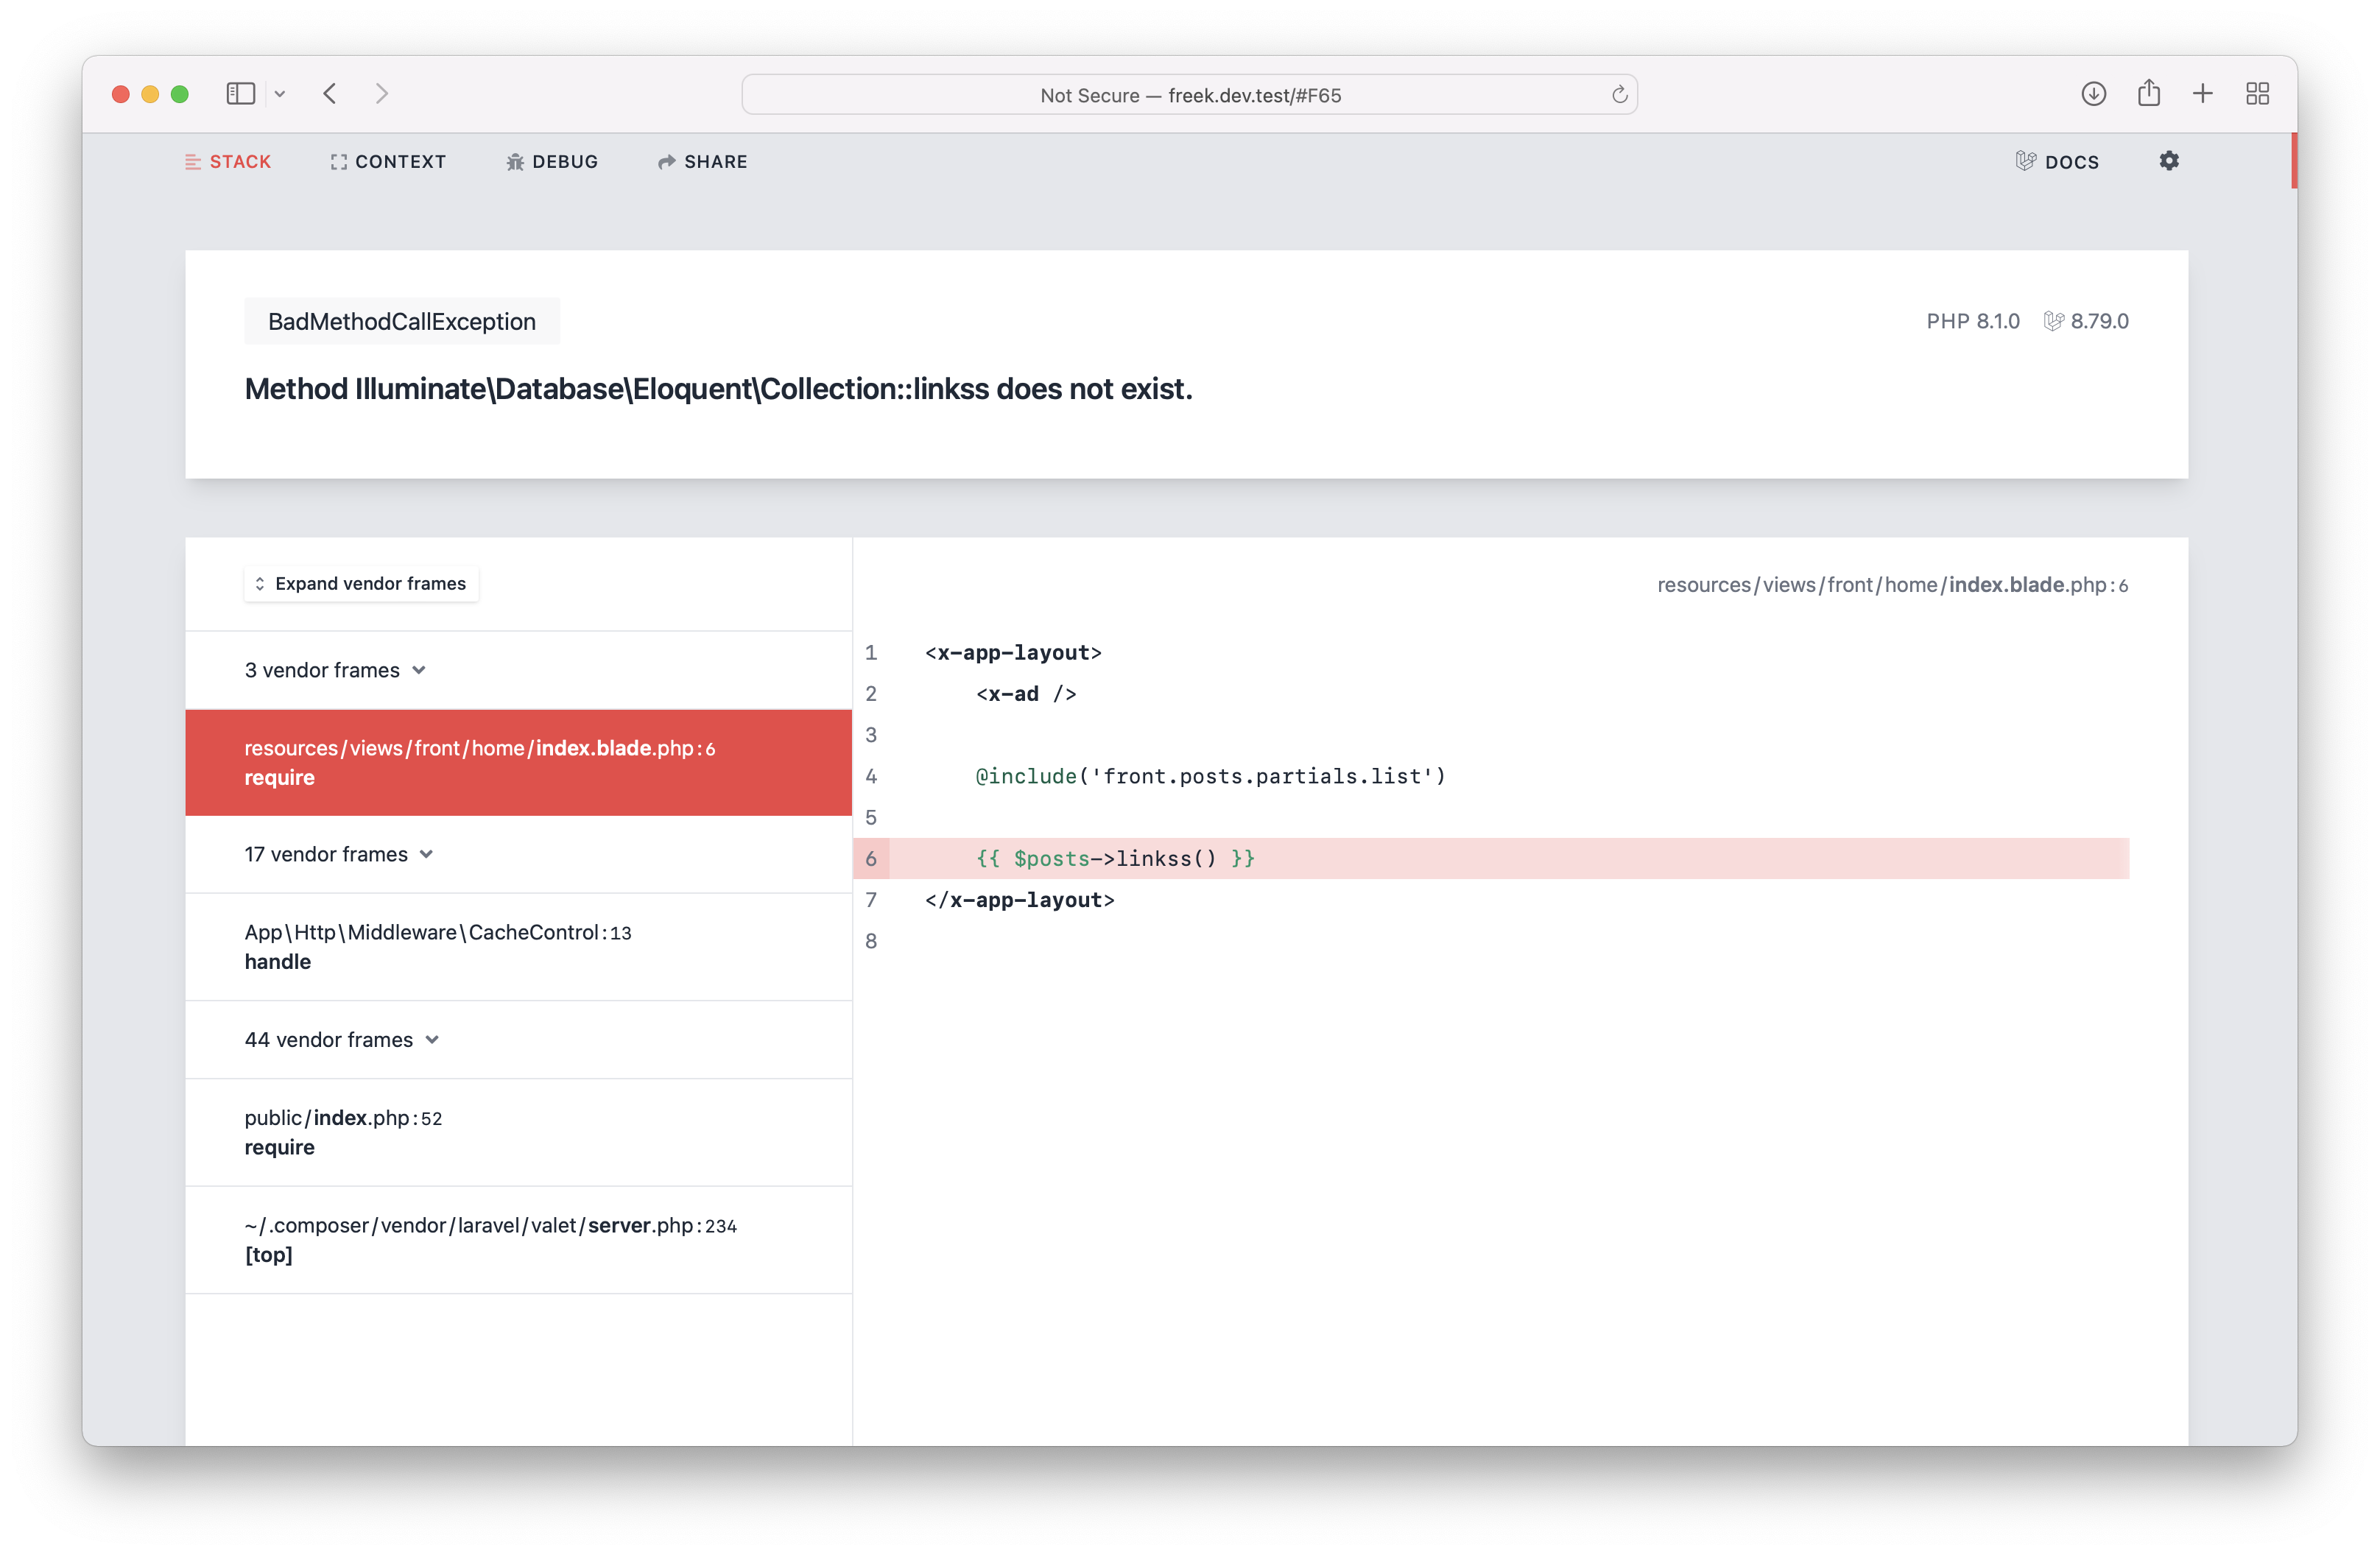This screenshot has width=2380, height=1555.
Task: Click the browser forward navigation icon
Action: 379,92
